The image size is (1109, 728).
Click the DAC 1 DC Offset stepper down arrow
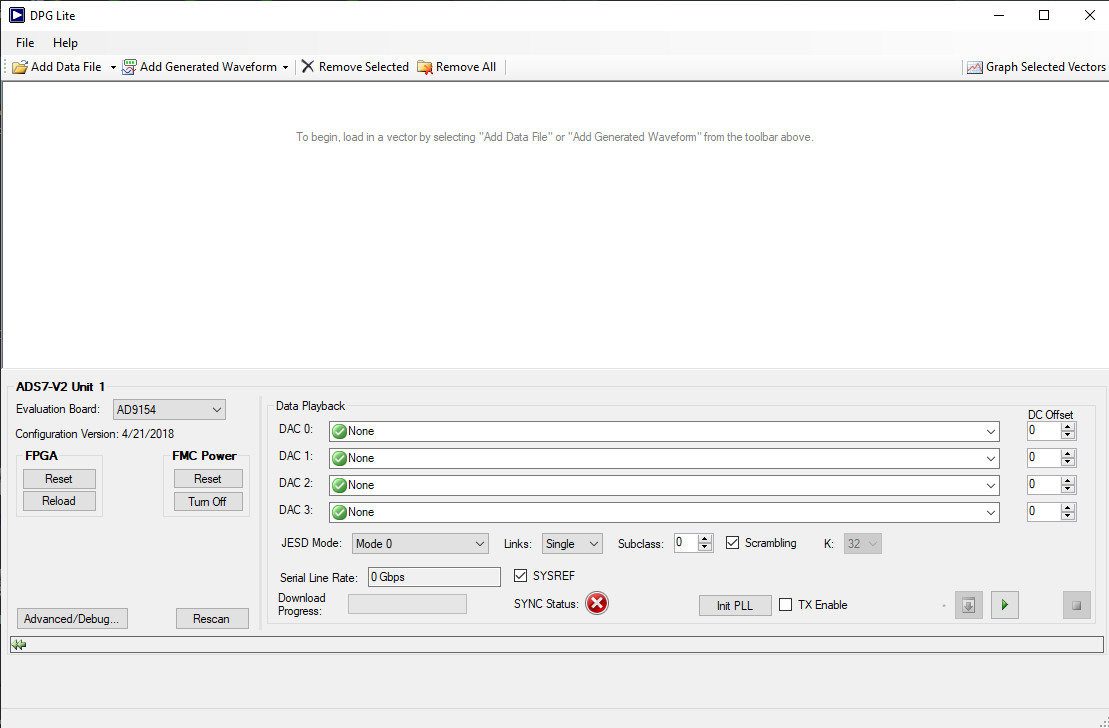(x=1067, y=463)
